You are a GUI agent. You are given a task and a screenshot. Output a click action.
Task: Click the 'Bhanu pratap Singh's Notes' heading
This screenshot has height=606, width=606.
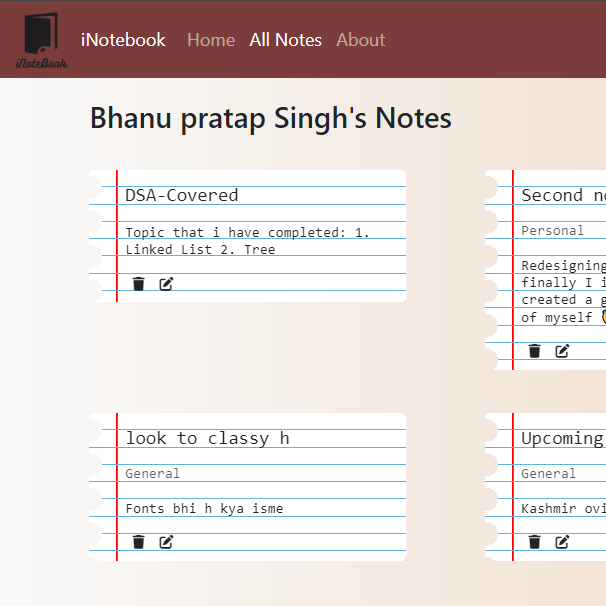[271, 118]
